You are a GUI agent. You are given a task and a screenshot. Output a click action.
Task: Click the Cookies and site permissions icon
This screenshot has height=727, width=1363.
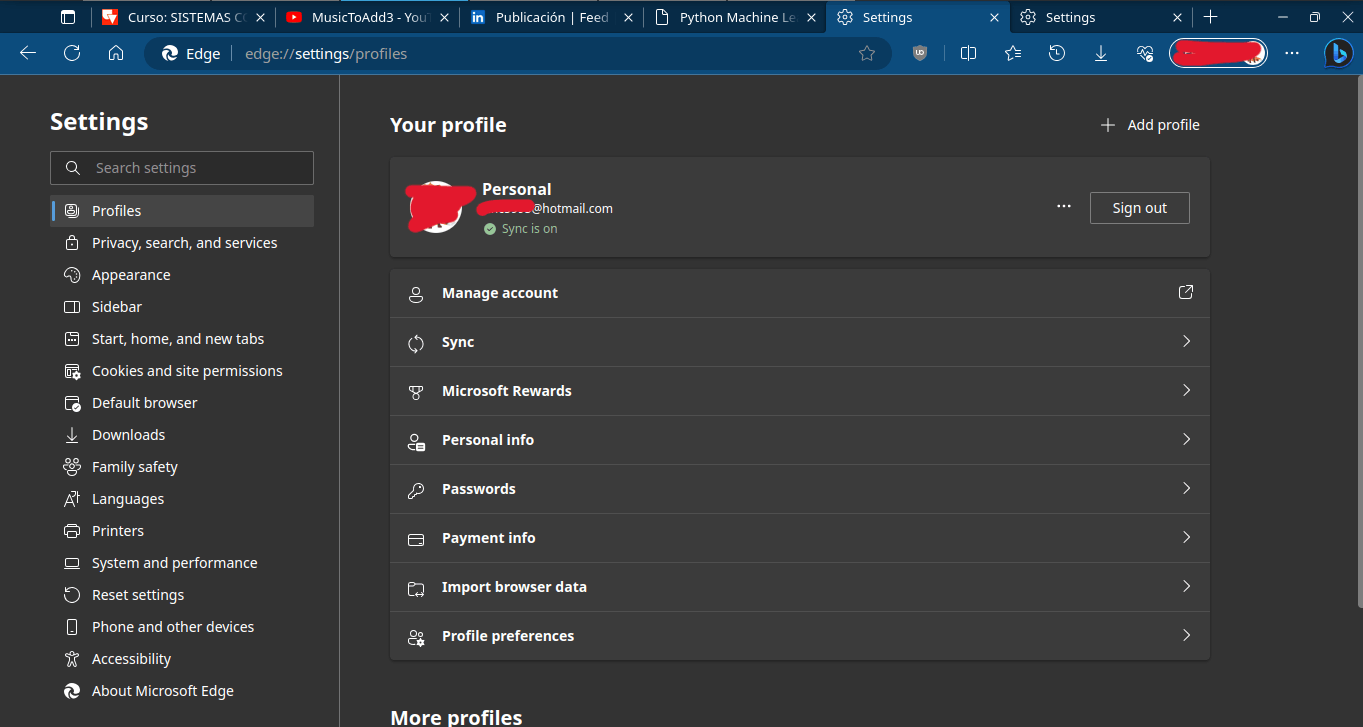72,371
